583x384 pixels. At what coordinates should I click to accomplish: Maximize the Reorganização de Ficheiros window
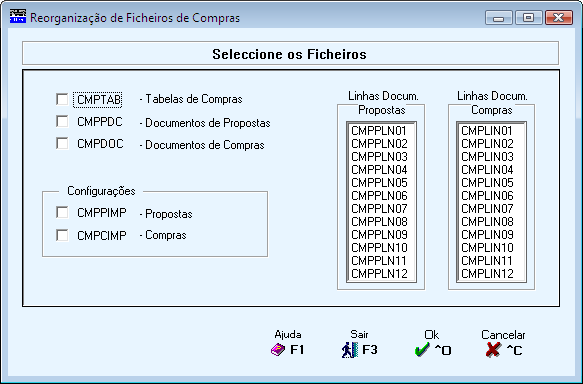tap(528, 17)
